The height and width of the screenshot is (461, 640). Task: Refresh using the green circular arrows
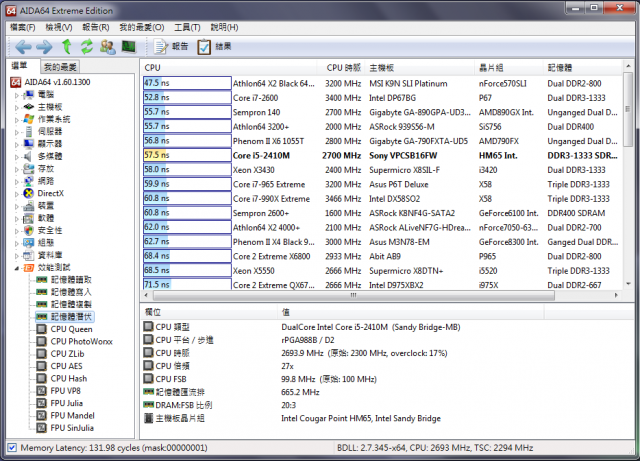pyautogui.click(x=87, y=47)
